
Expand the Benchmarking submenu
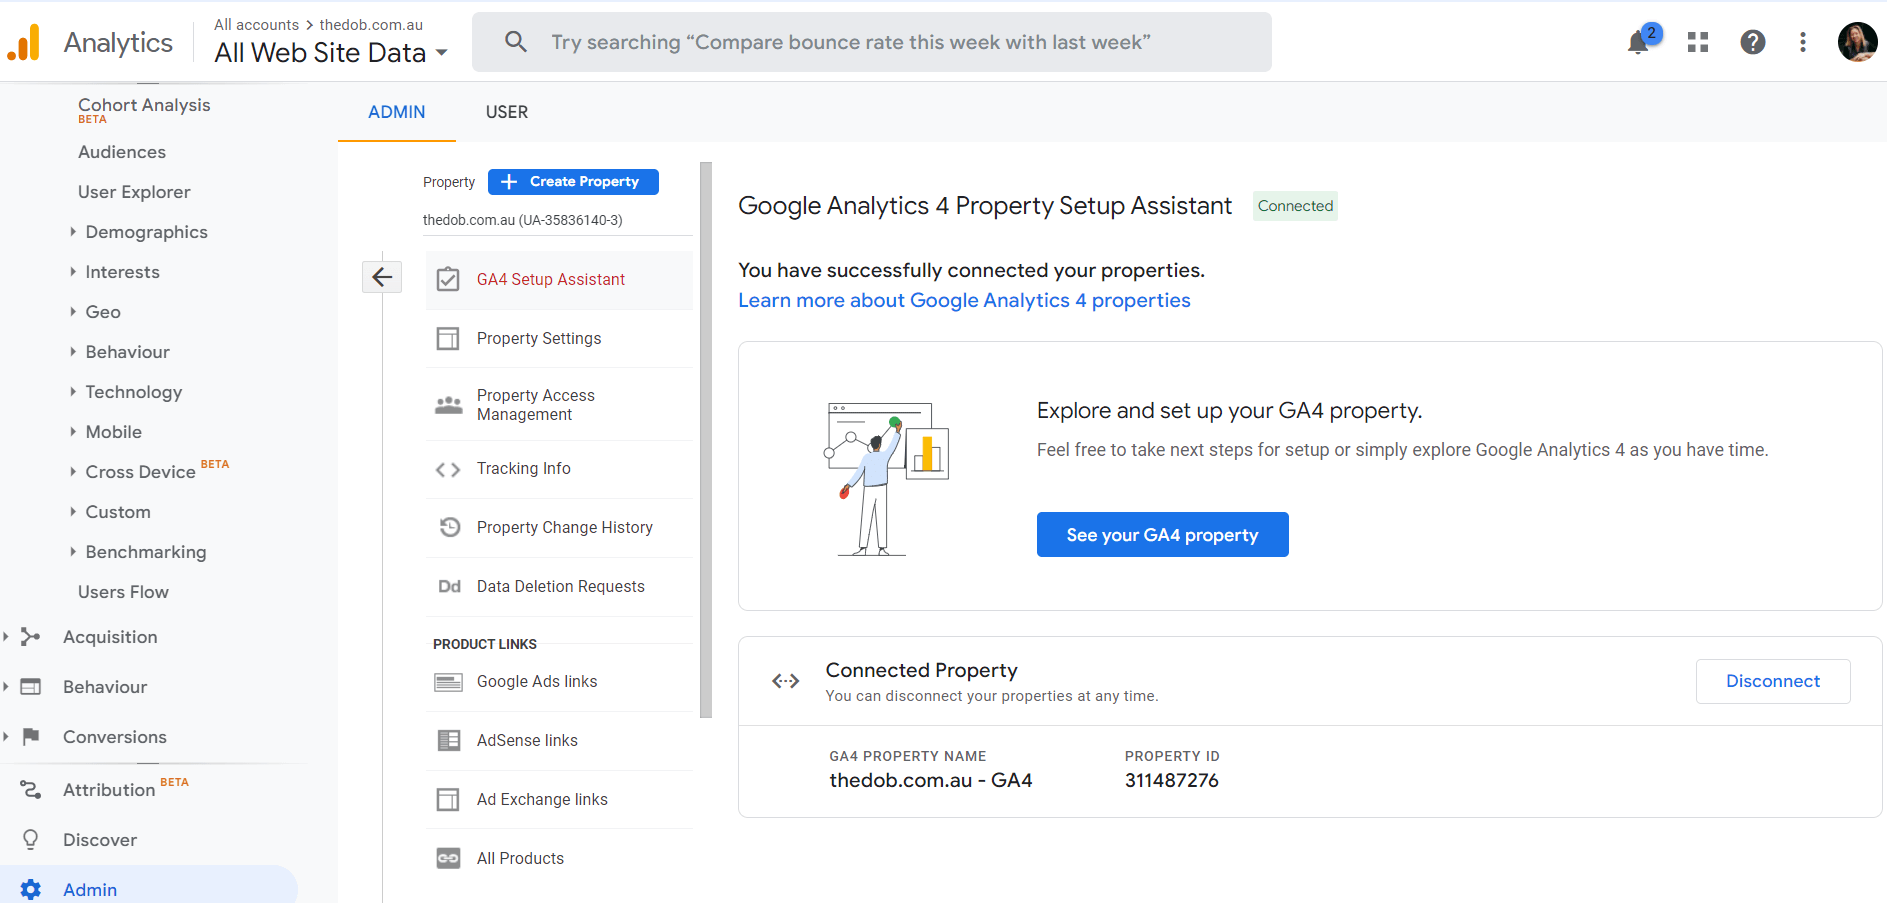73,551
